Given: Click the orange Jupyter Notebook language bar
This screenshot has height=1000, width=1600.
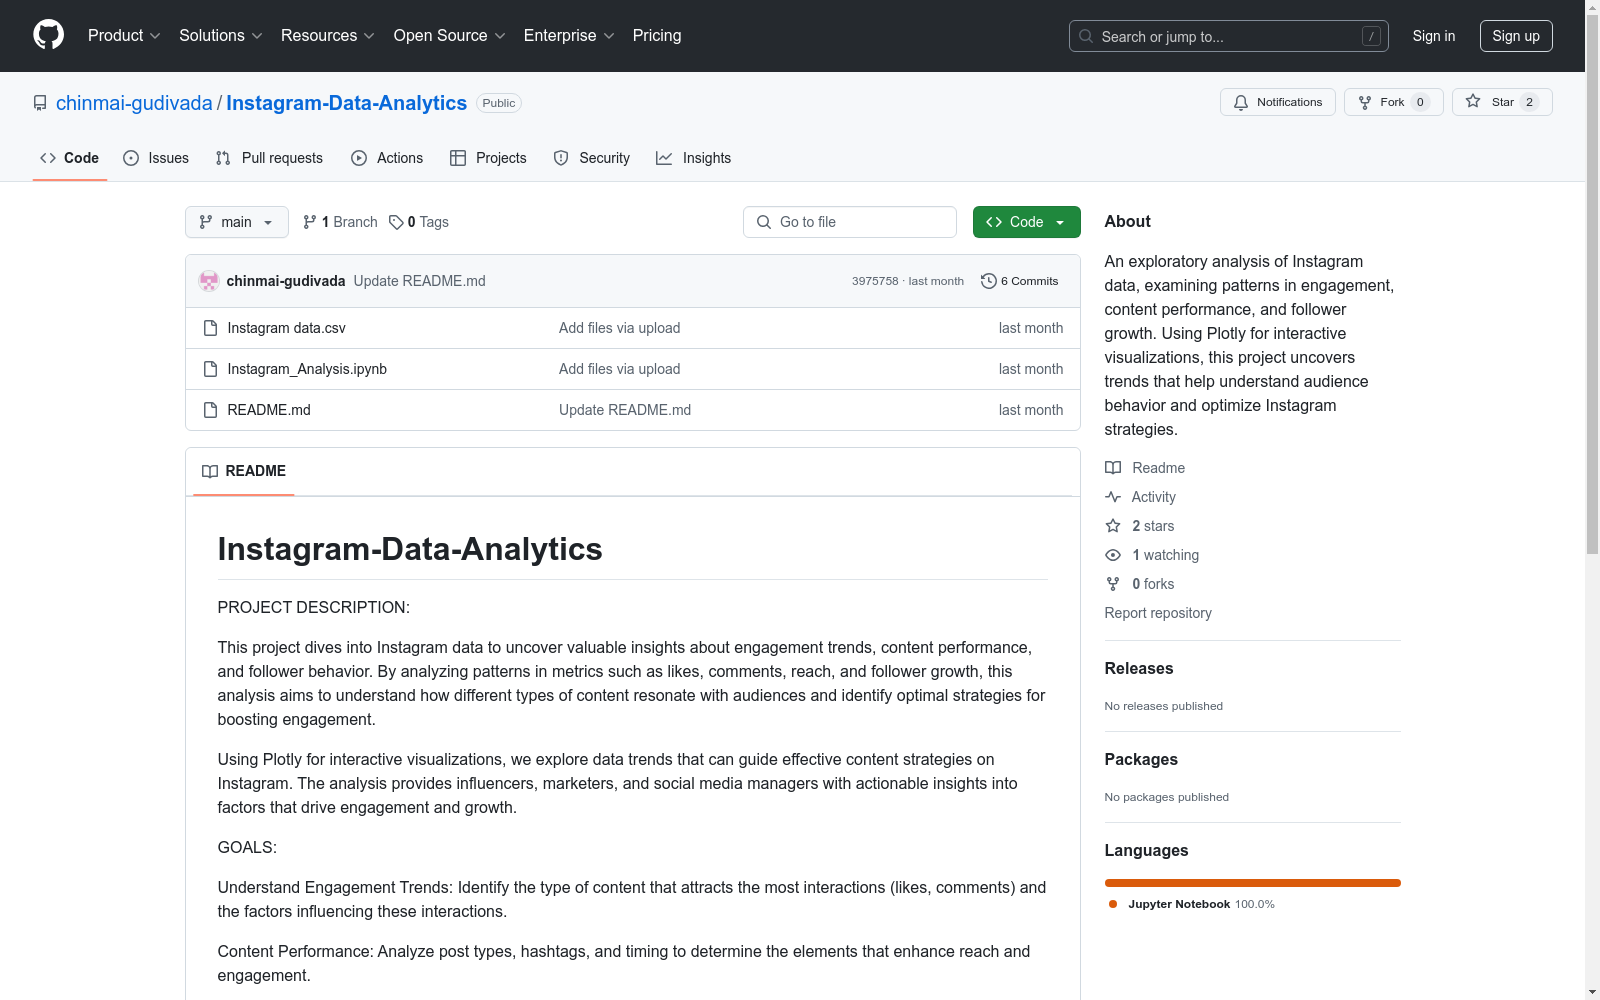Looking at the screenshot, I should [x=1253, y=883].
